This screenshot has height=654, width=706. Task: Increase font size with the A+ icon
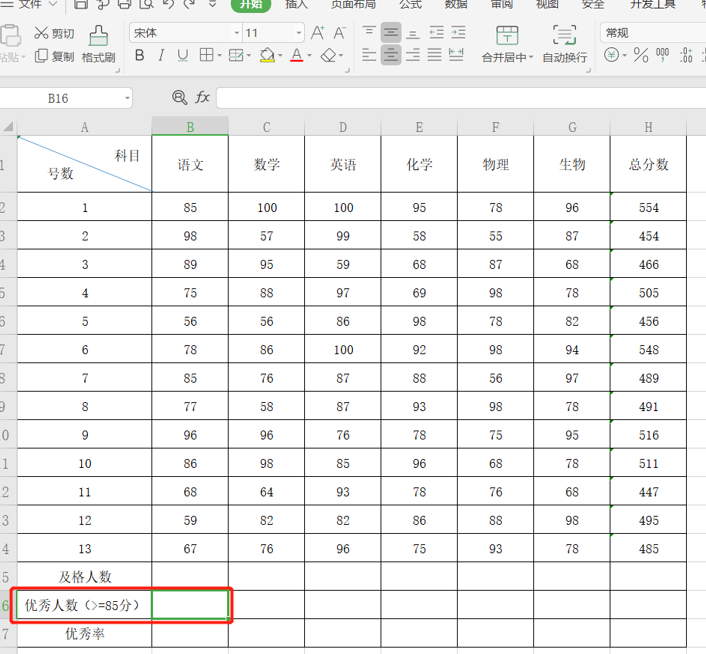317,33
